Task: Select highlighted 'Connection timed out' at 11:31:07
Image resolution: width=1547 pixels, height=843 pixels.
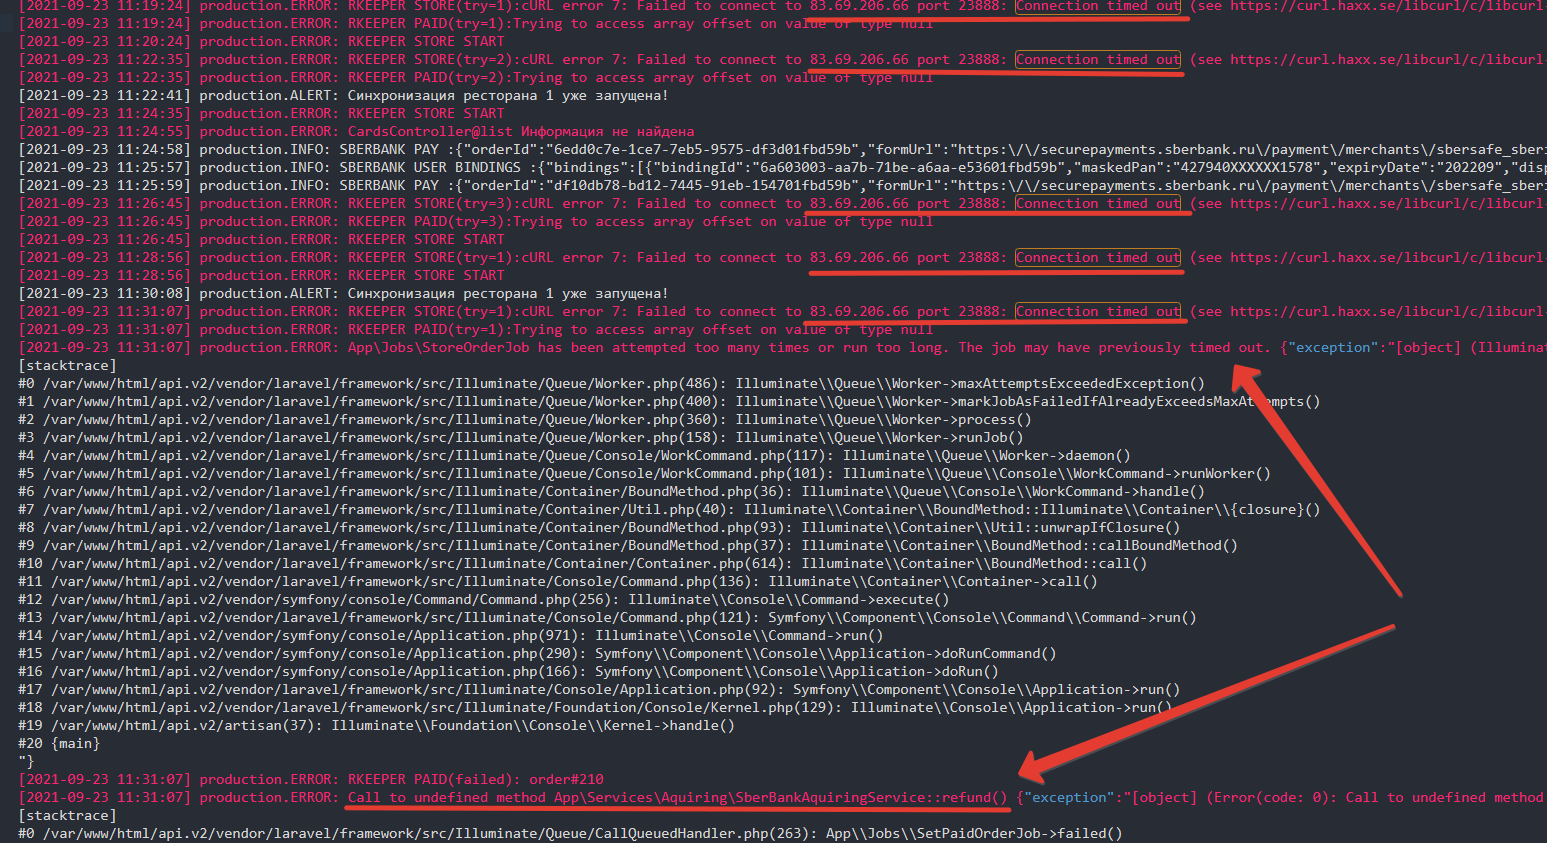Action: coord(1098,312)
